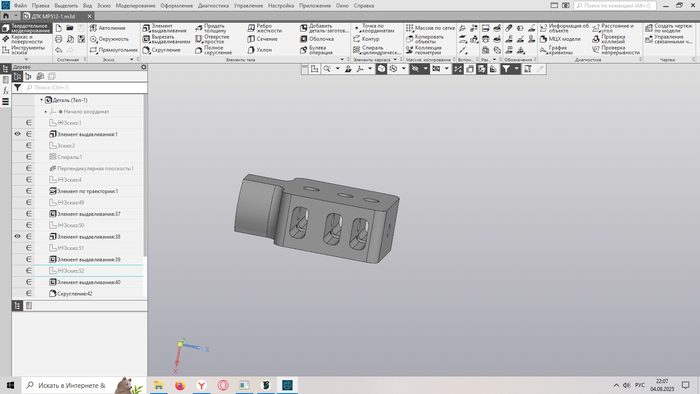The width and height of the screenshot is (700, 394).
Task: Measure with Расстояние и угол
Action: pos(613,28)
